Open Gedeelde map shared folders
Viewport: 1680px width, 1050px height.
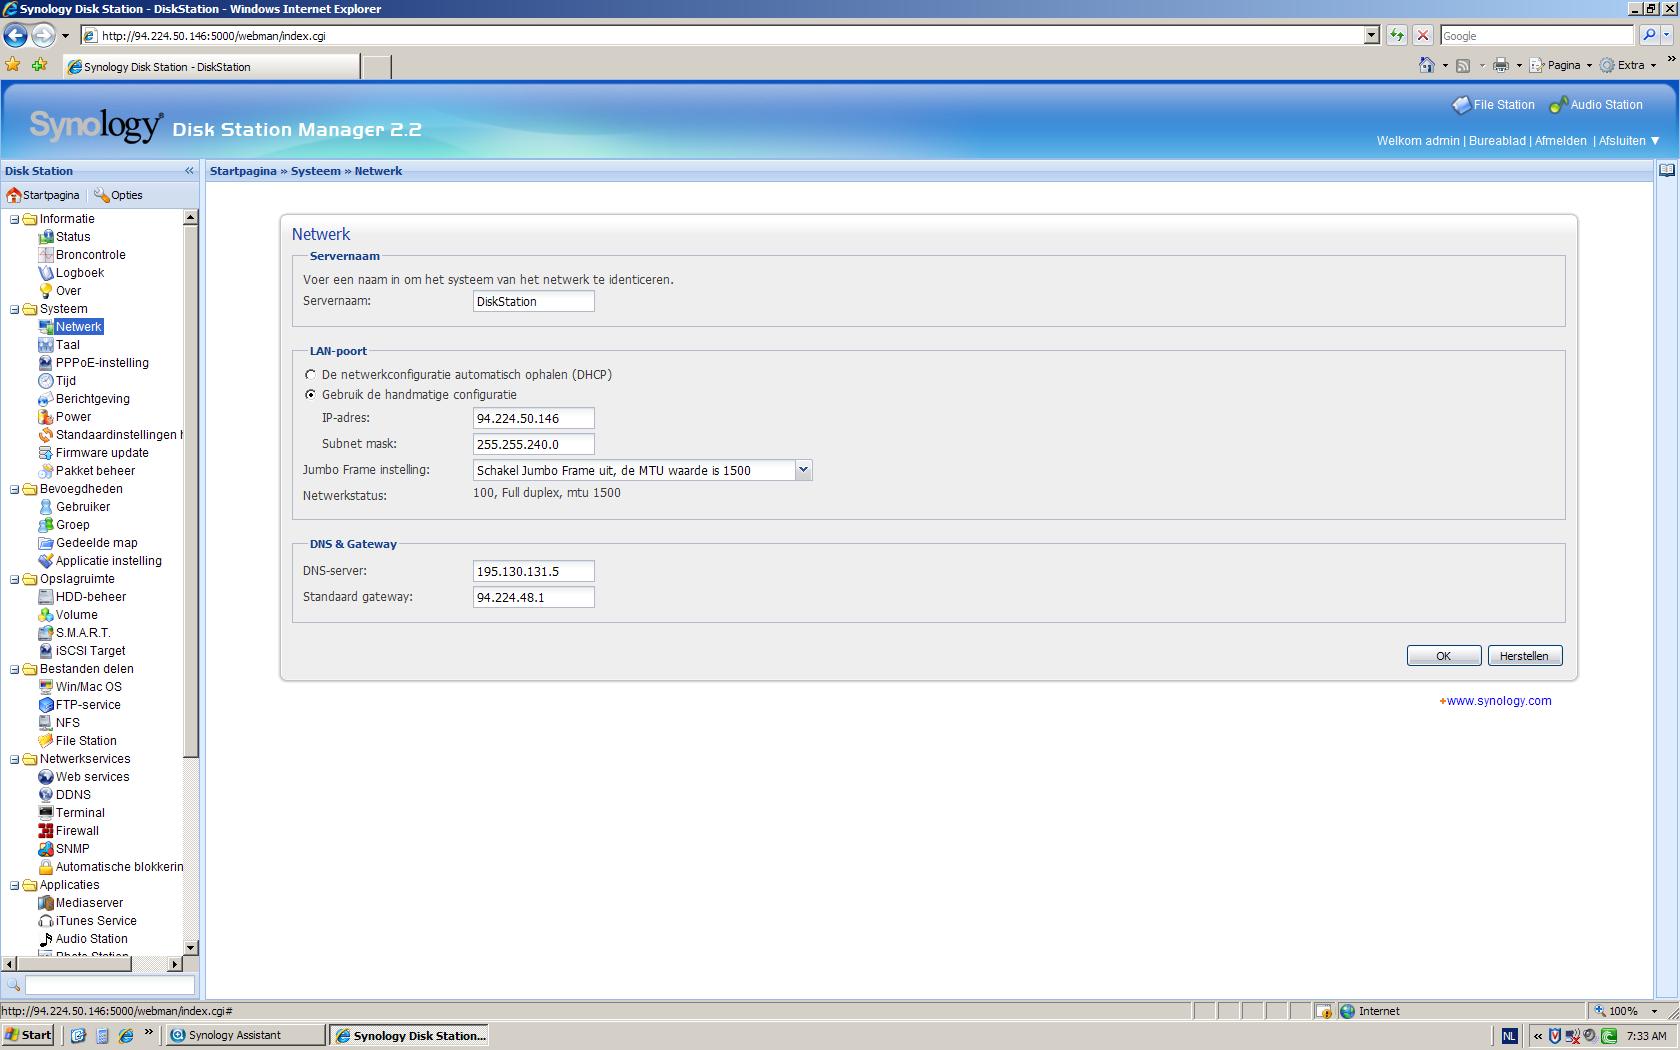[x=96, y=543]
